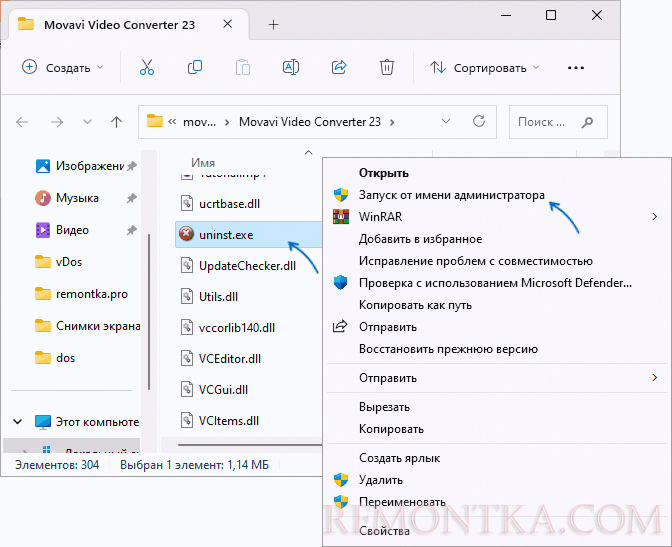Image resolution: width=672 pixels, height=547 pixels.
Task: Select the uninst.exe file
Action: pyautogui.click(x=248, y=234)
